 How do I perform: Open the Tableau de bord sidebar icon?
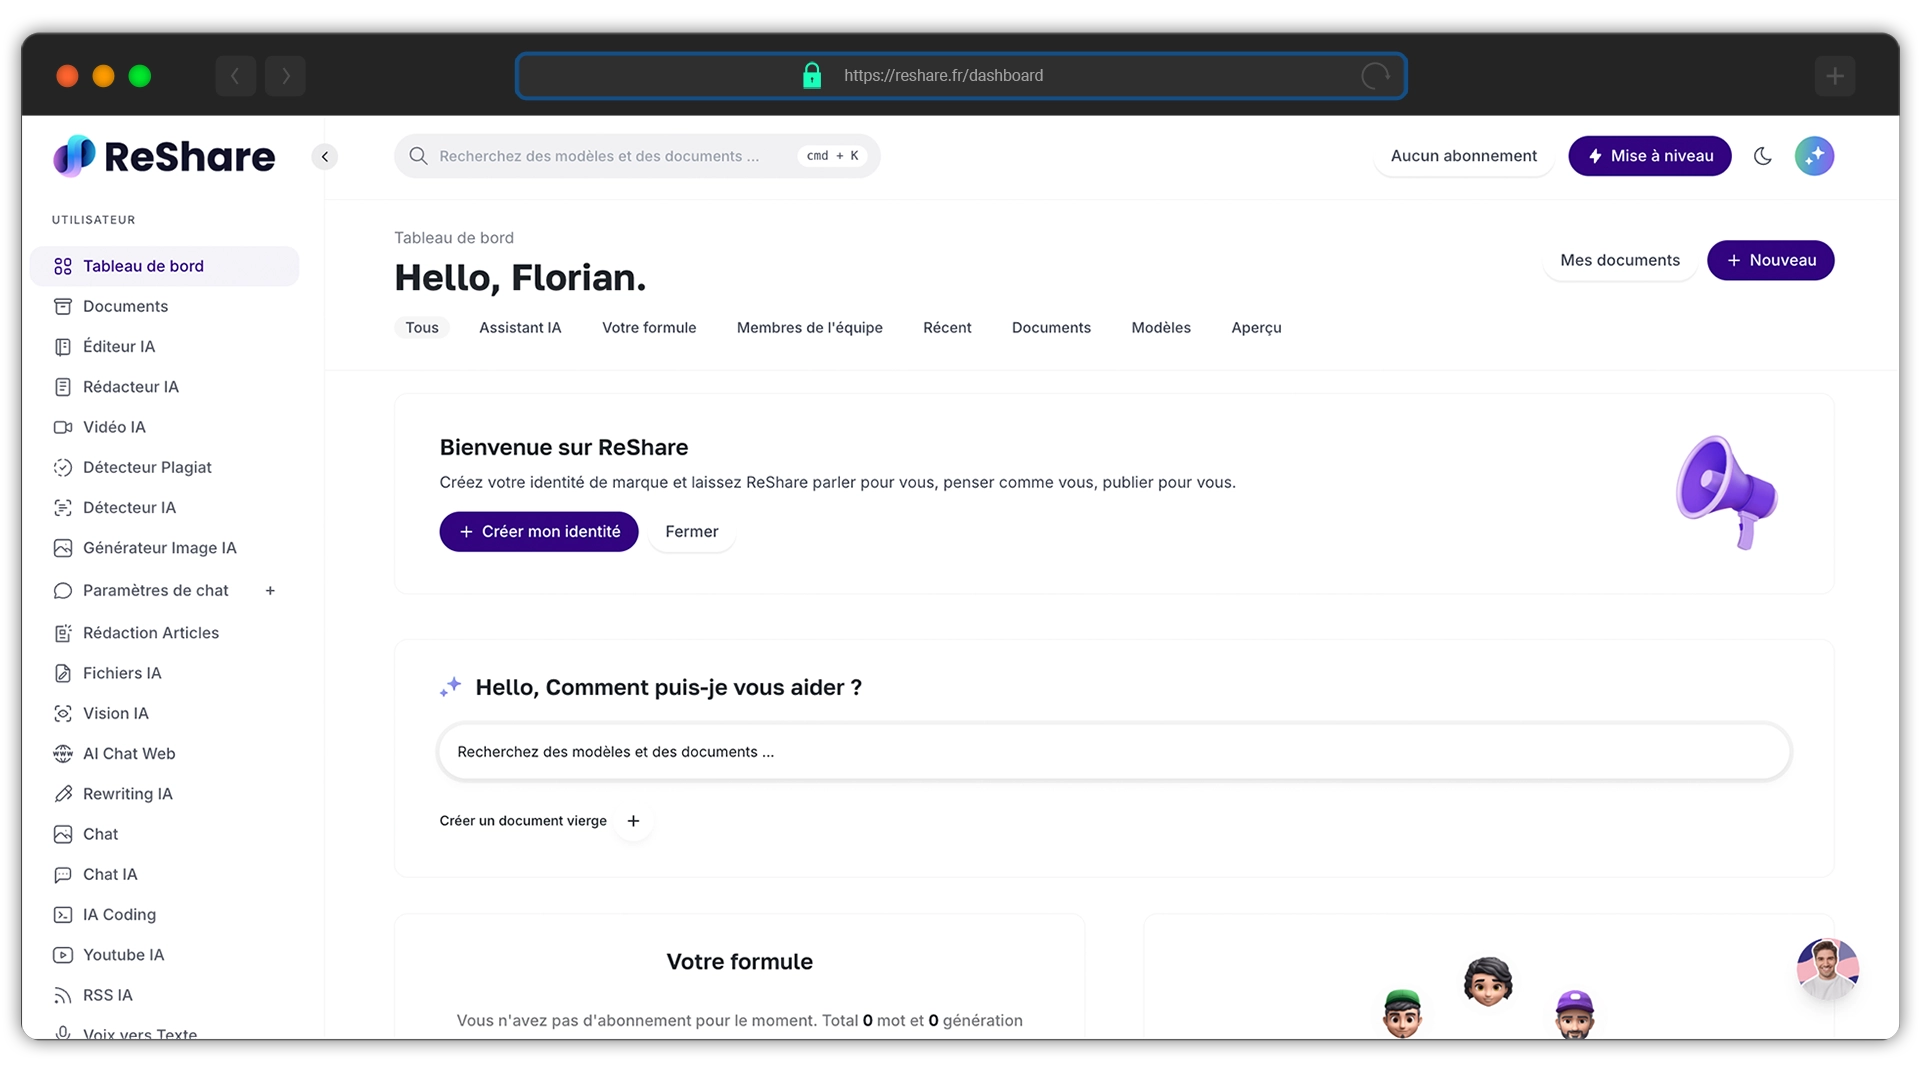(x=63, y=266)
